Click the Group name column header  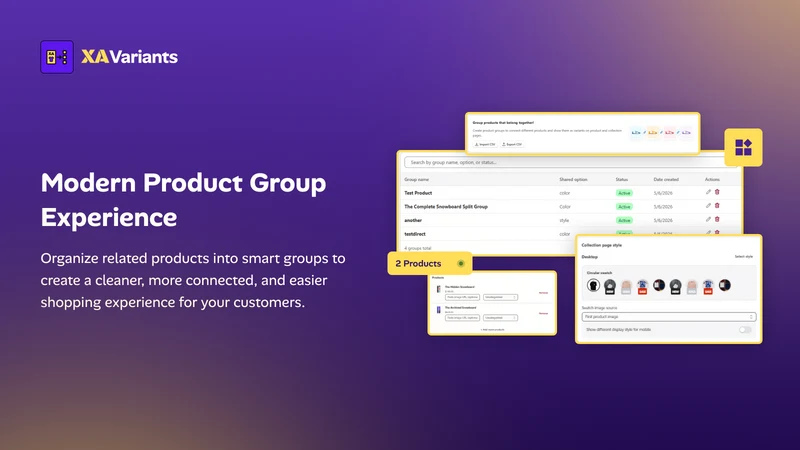416,180
